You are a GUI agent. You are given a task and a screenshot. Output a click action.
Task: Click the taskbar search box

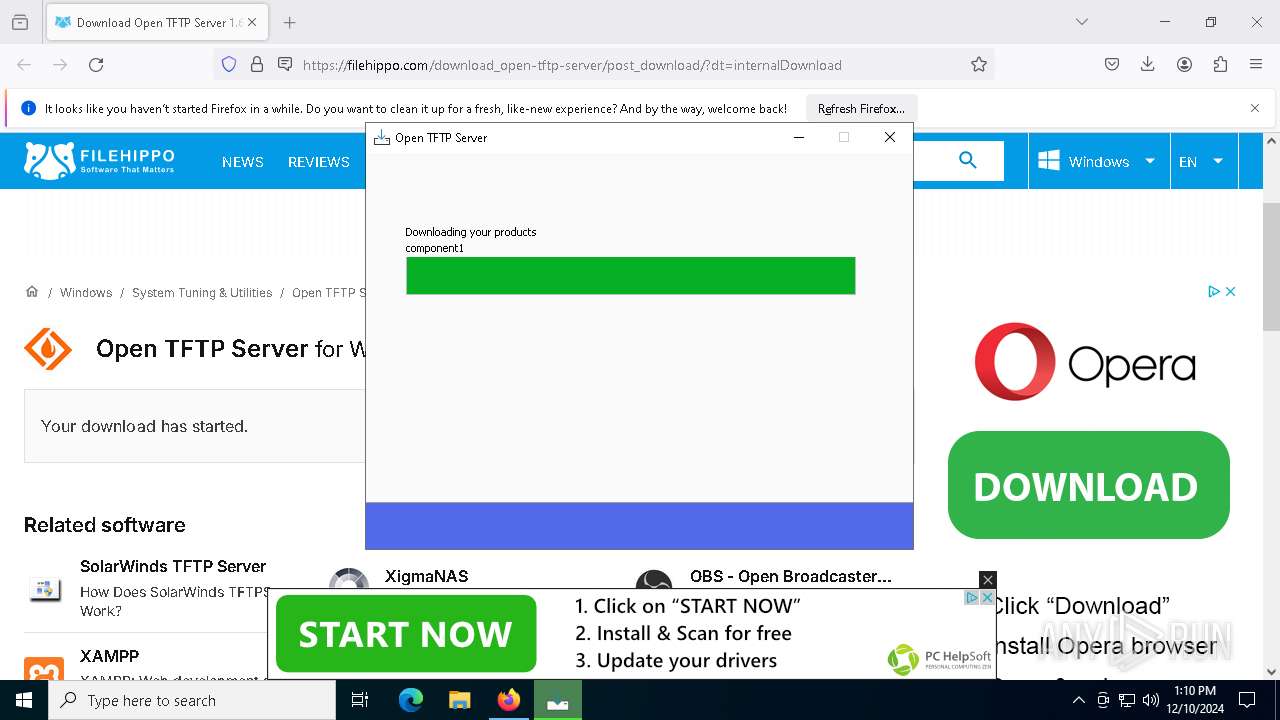click(x=192, y=700)
